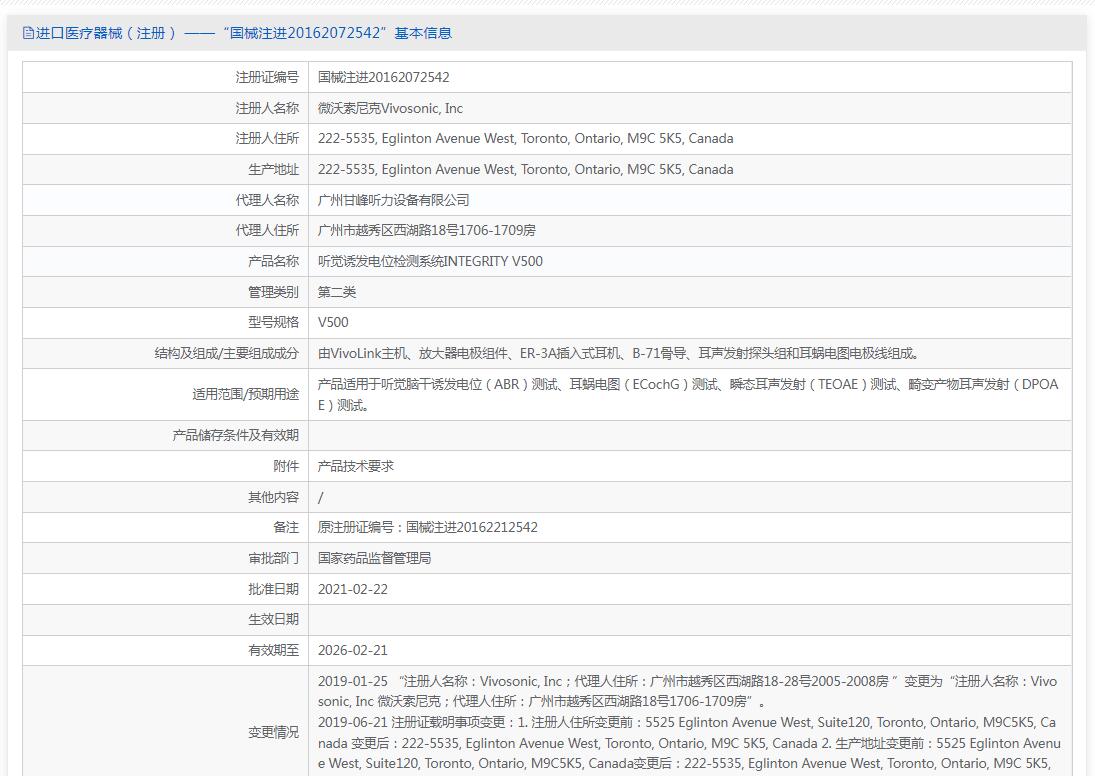The height and width of the screenshot is (776, 1095).
Task: Select expiry date 2026-02-21
Action: click(353, 650)
